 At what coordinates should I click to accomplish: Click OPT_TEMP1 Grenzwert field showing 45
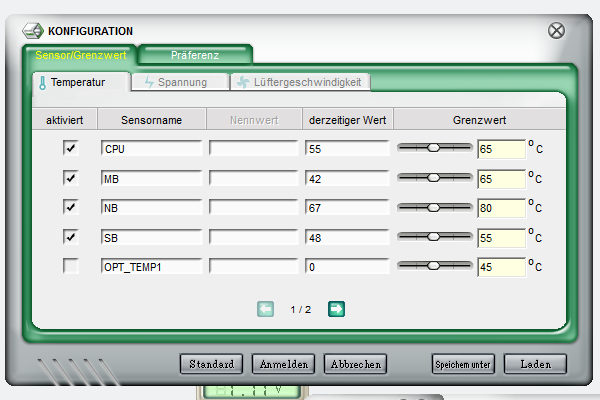(x=501, y=267)
